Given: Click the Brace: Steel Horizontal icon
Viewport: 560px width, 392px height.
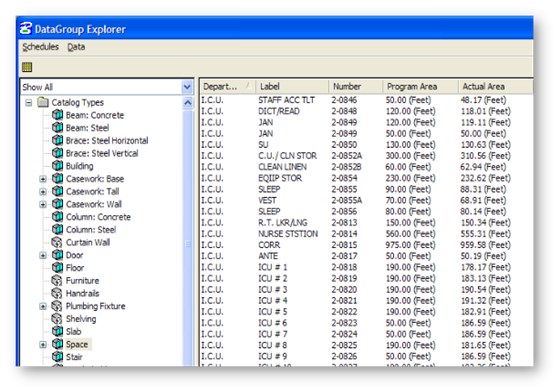Looking at the screenshot, I should [x=57, y=140].
